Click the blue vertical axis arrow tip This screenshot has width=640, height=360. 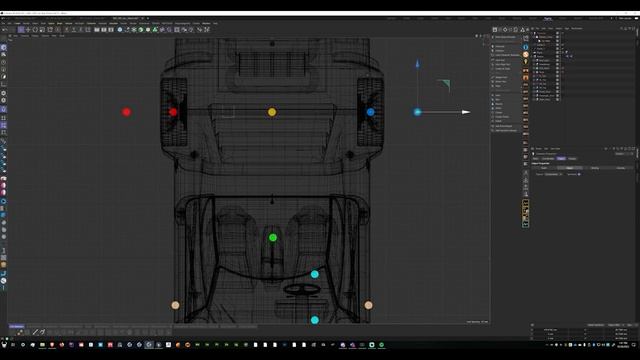pos(417,64)
